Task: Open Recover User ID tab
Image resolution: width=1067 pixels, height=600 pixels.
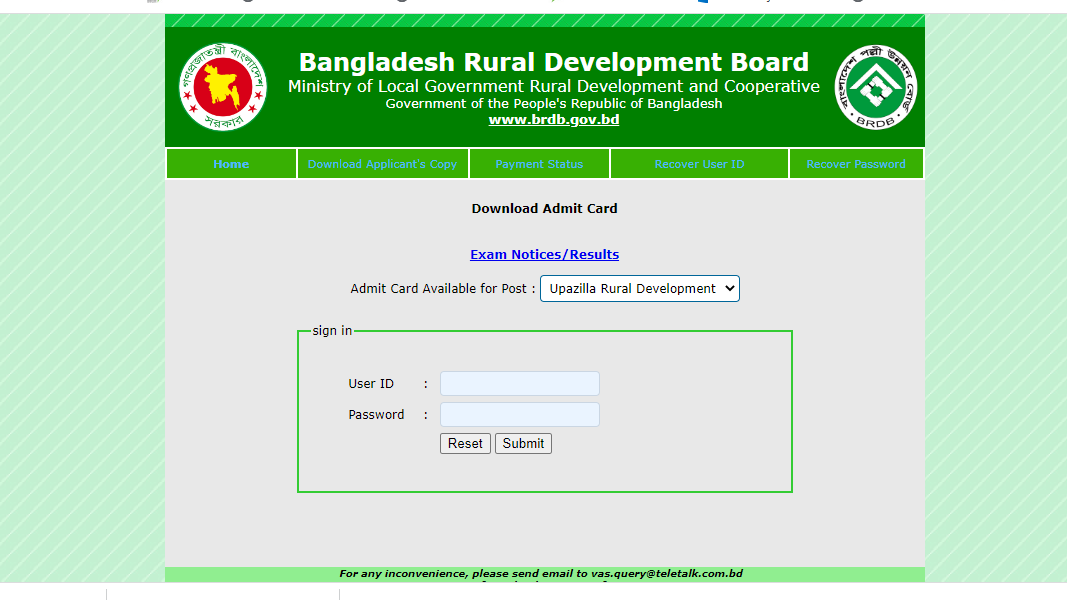Action: tap(699, 164)
